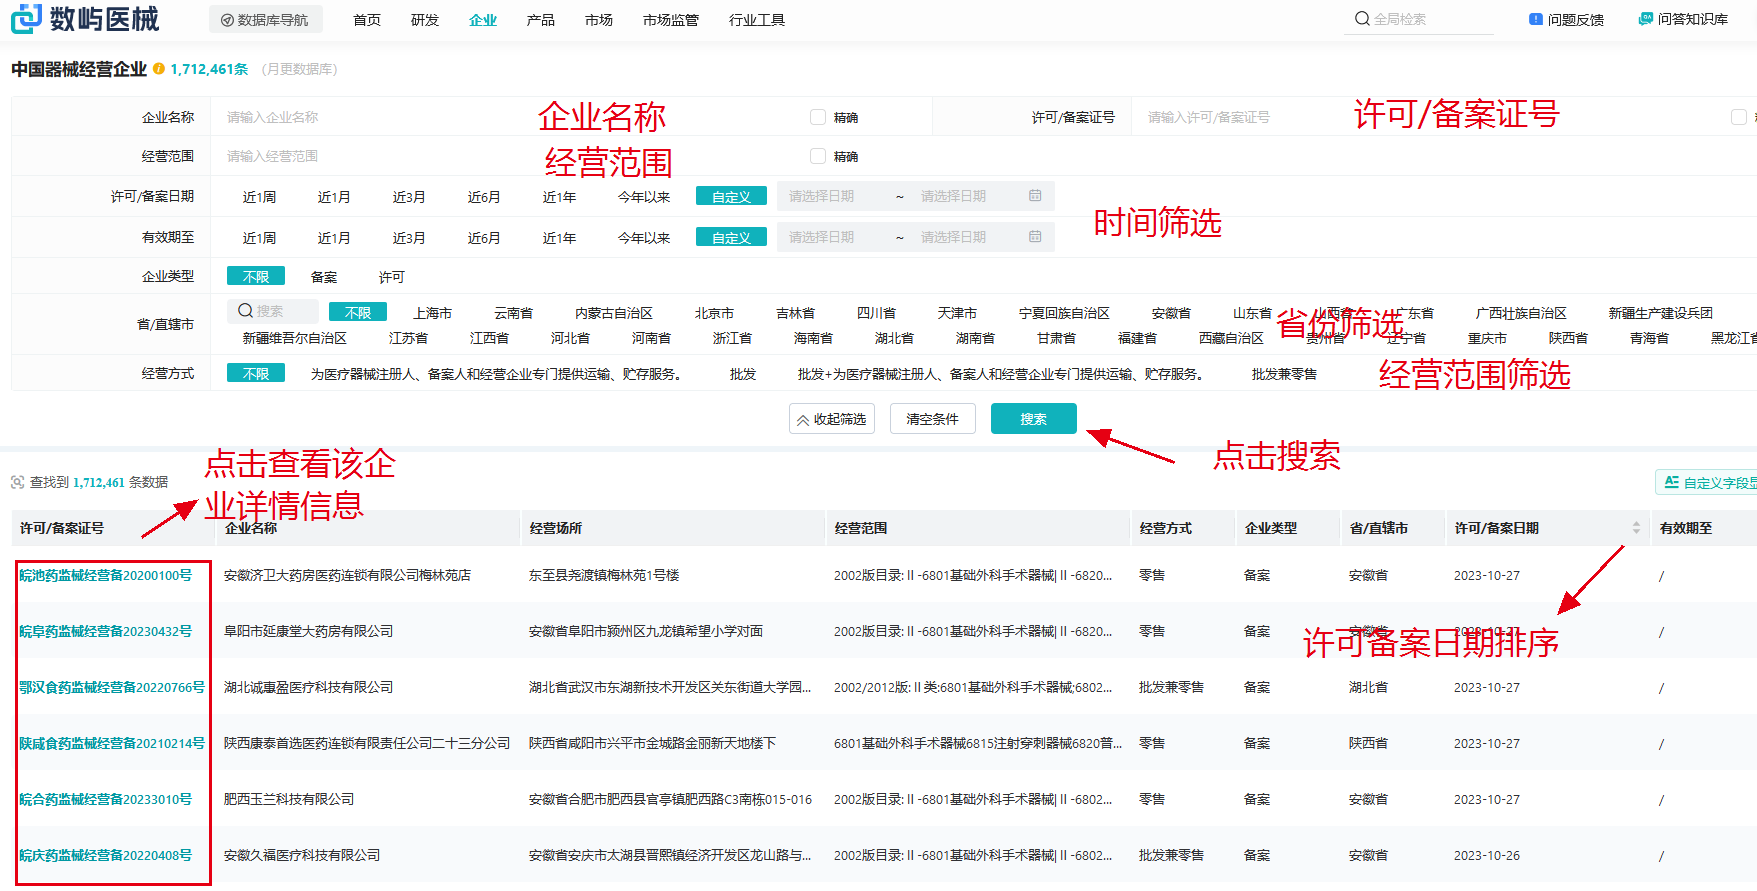Collapse the filters with 收起筛选
The height and width of the screenshot is (891, 1757).
pos(831,419)
